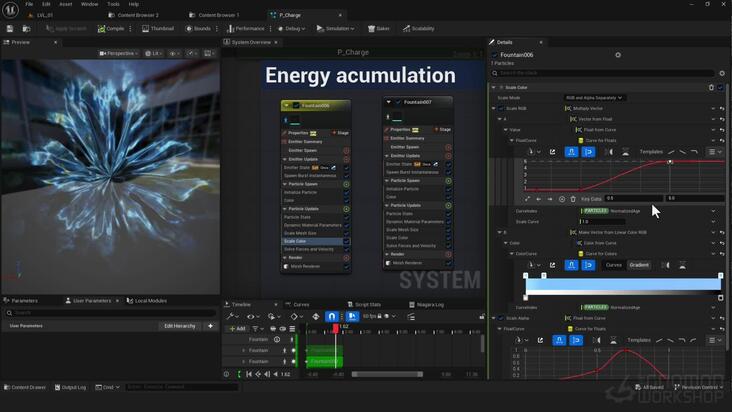
Task: Open the Thumbnail tool
Action: coord(158,28)
